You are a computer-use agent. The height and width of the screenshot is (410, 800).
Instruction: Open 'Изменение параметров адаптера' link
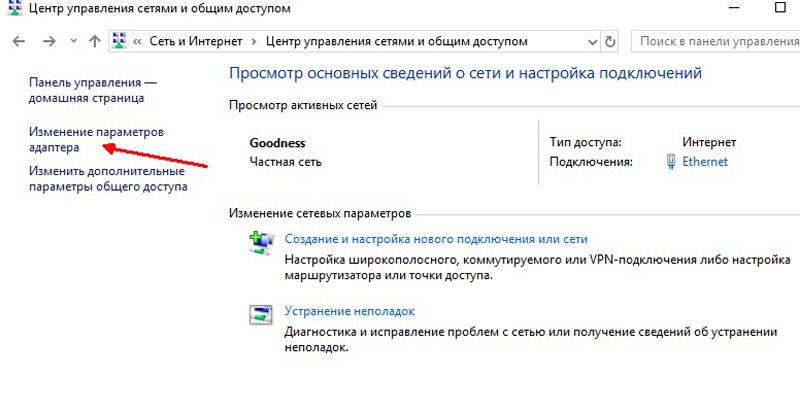[96, 140]
